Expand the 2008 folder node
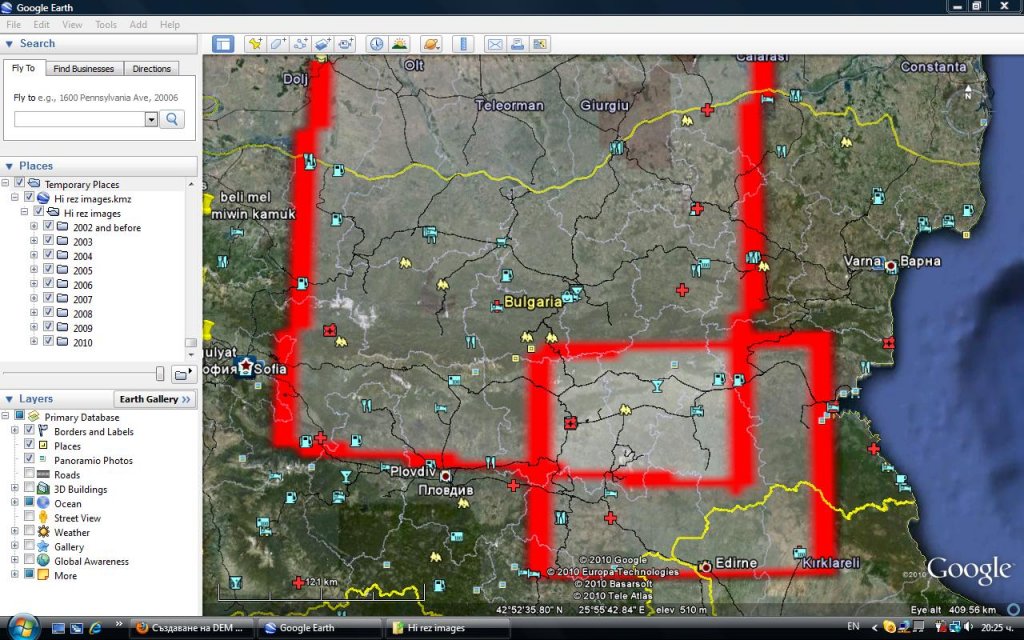The image size is (1024, 640). pos(34,313)
